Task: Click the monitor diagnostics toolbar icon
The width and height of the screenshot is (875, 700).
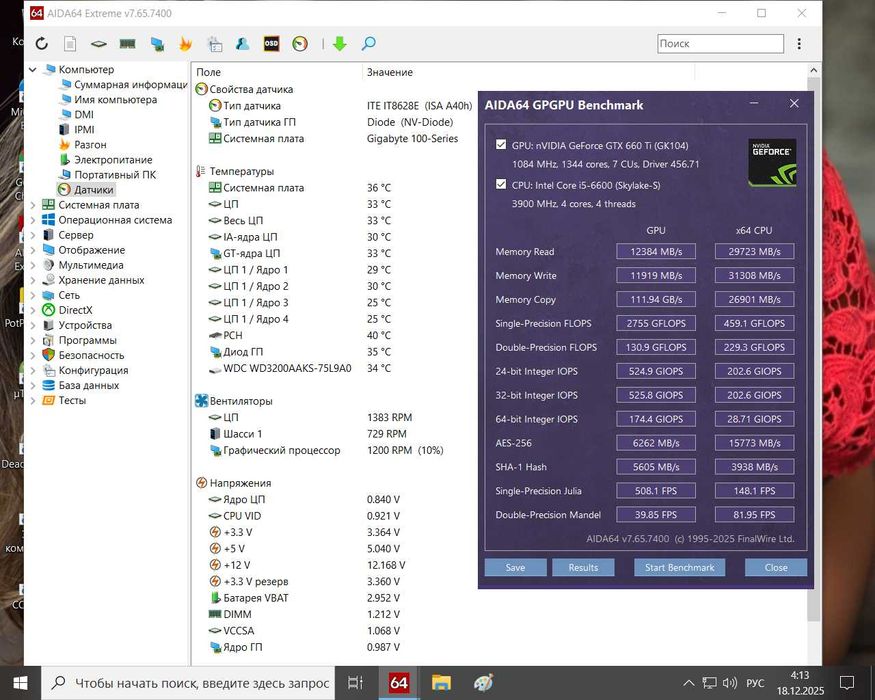Action: pyautogui.click(x=157, y=44)
